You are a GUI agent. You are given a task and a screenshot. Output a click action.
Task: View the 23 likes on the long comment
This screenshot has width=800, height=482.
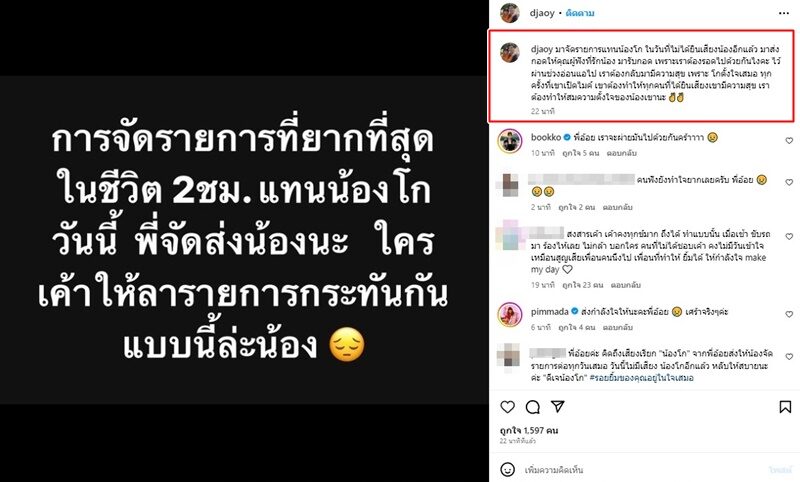pyautogui.click(x=583, y=285)
